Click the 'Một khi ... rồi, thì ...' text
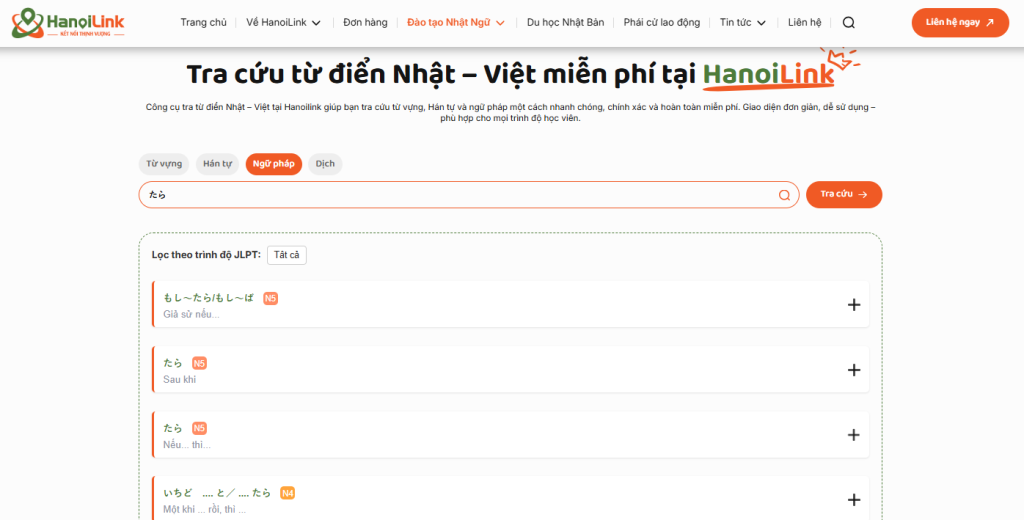Viewport: 1024px width, 520px height. pyautogui.click(x=204, y=510)
